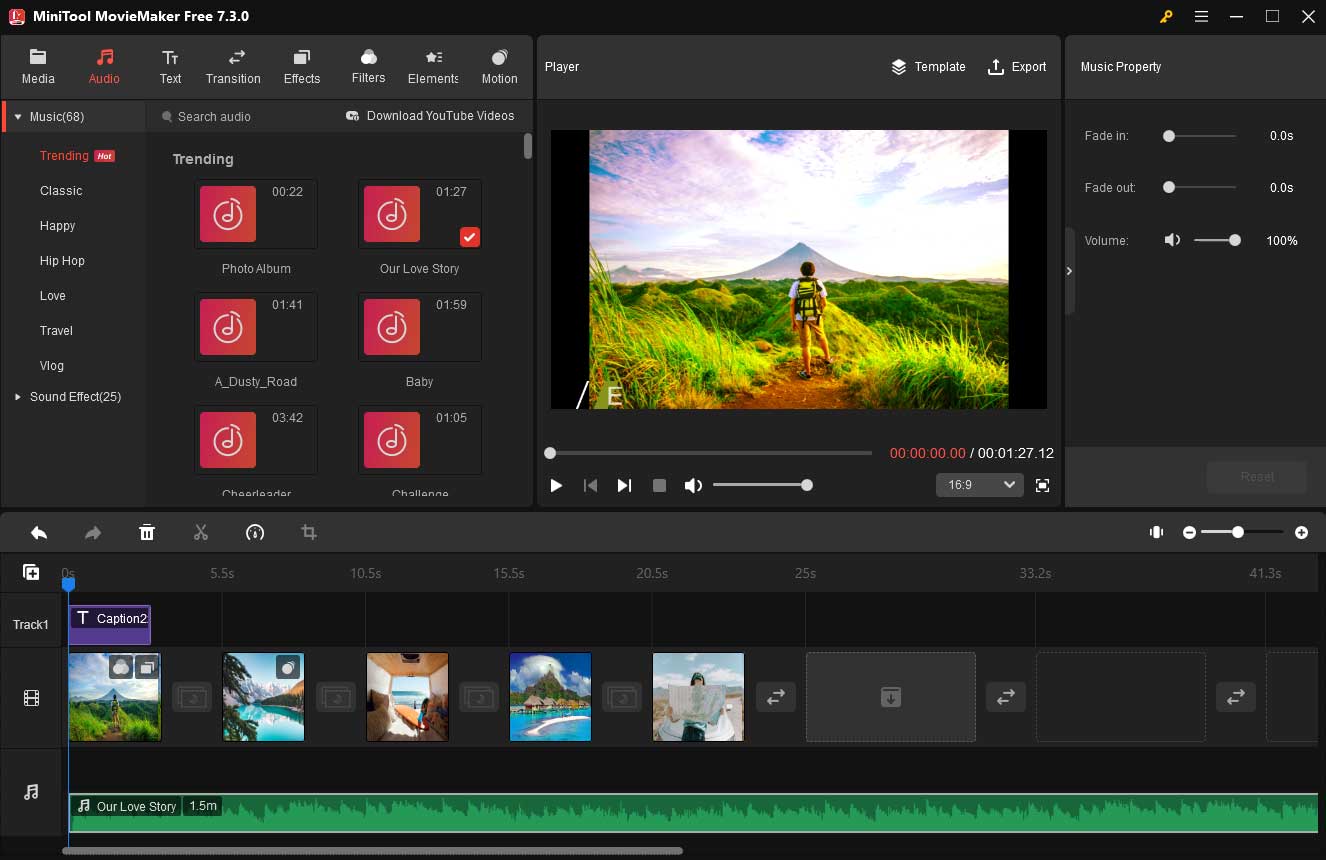
Task: Open the Transition tab
Action: tap(233, 67)
